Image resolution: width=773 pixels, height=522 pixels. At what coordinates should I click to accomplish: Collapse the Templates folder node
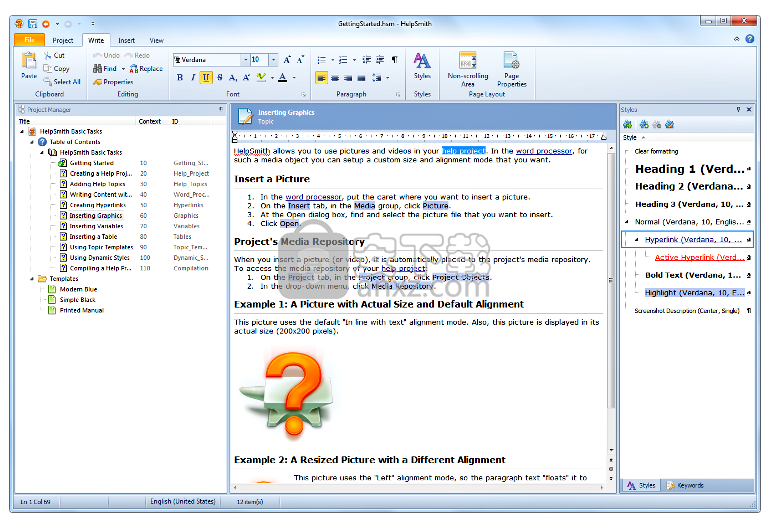(x=32, y=279)
